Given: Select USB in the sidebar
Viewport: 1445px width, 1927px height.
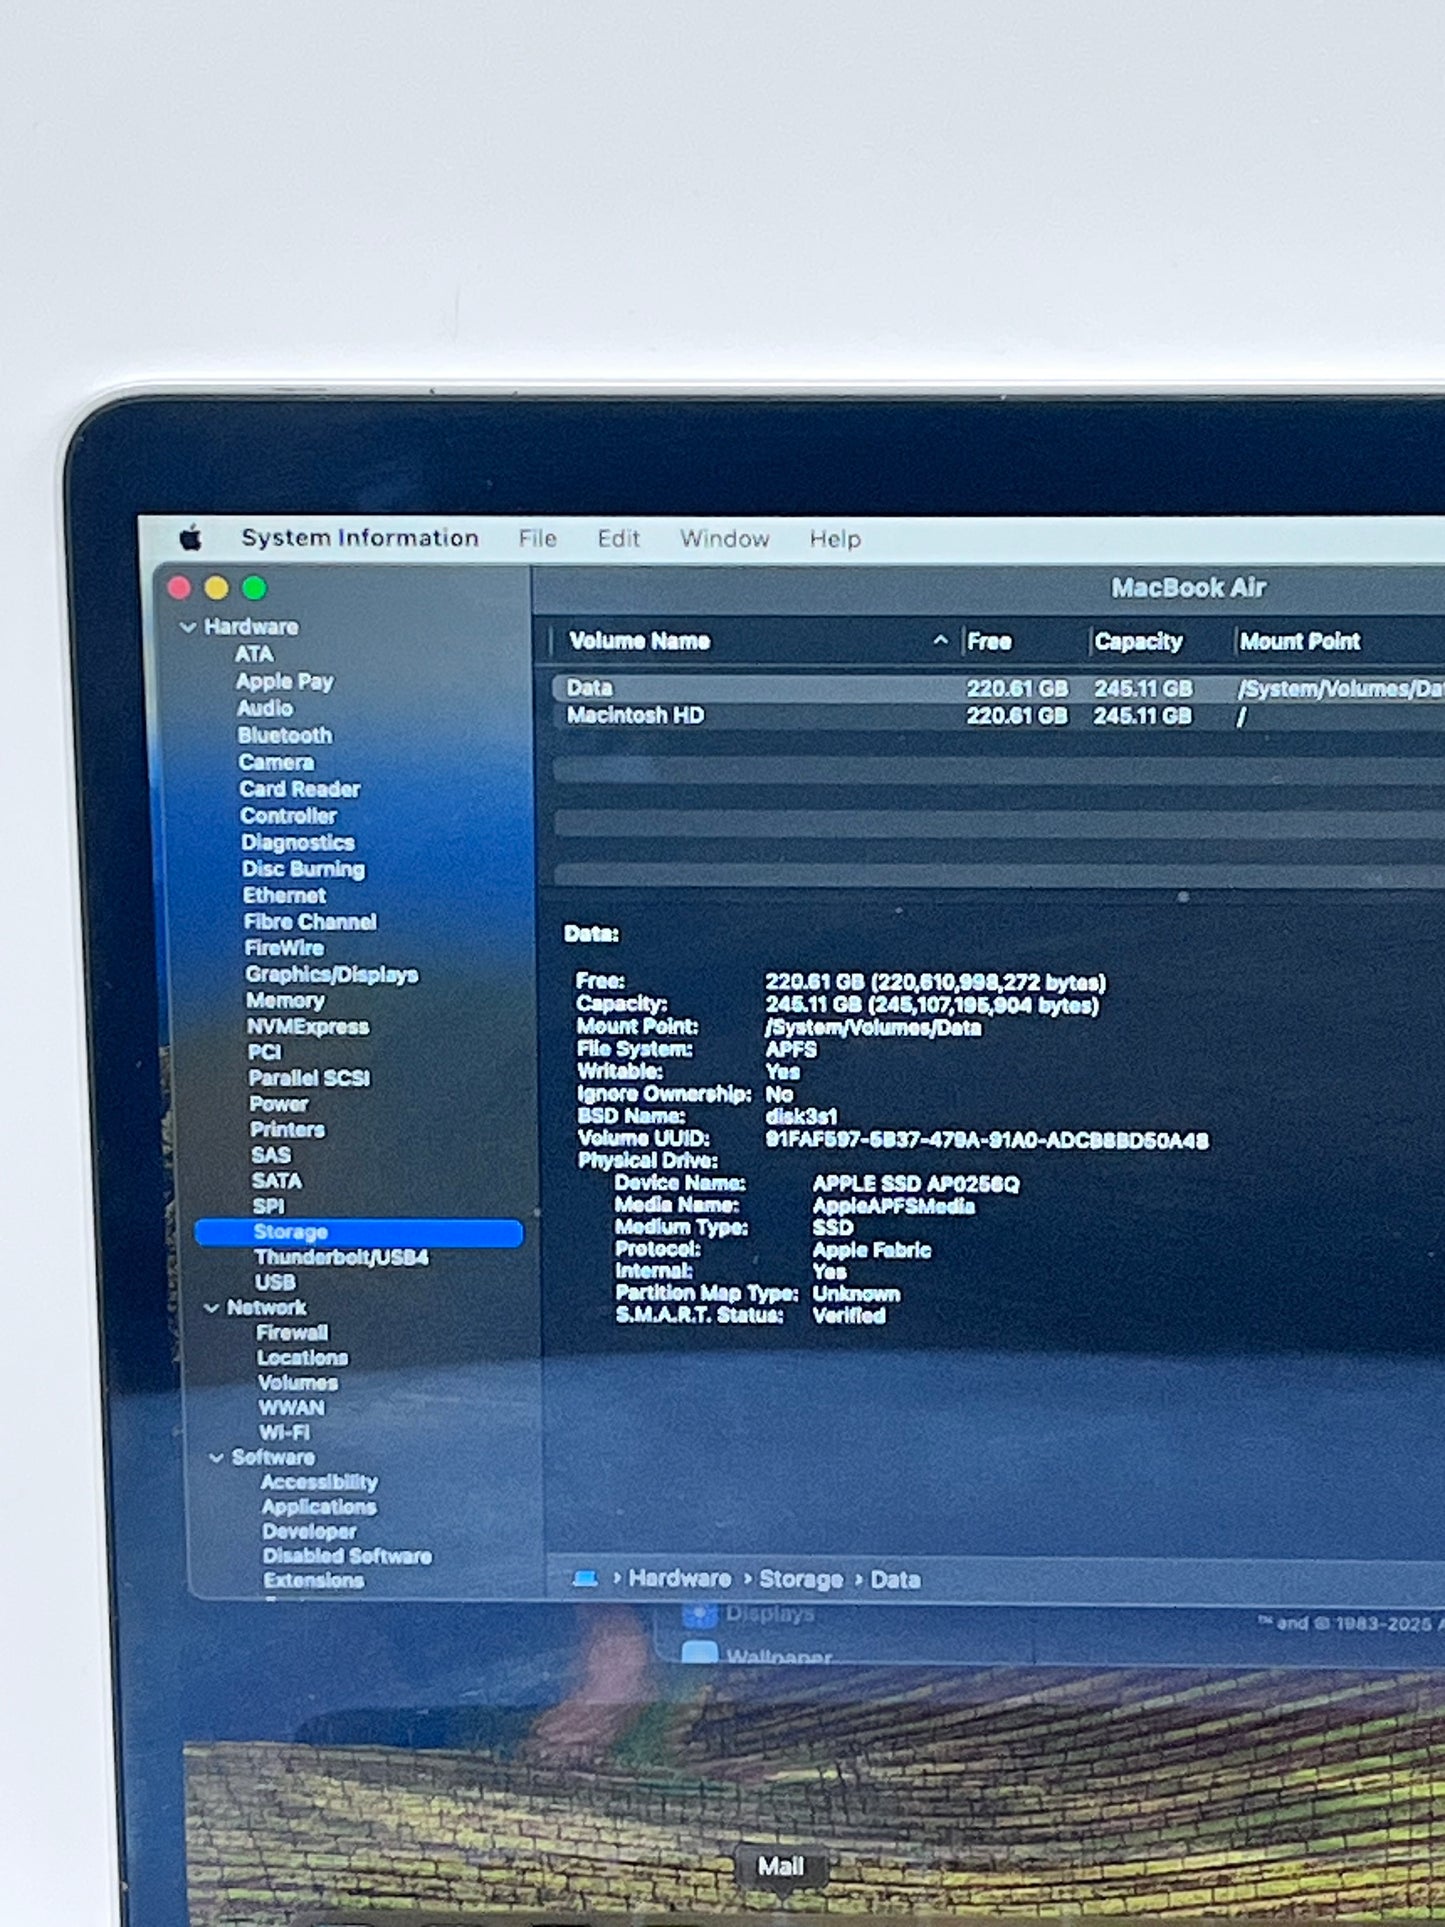Looking at the screenshot, I should tap(275, 1282).
